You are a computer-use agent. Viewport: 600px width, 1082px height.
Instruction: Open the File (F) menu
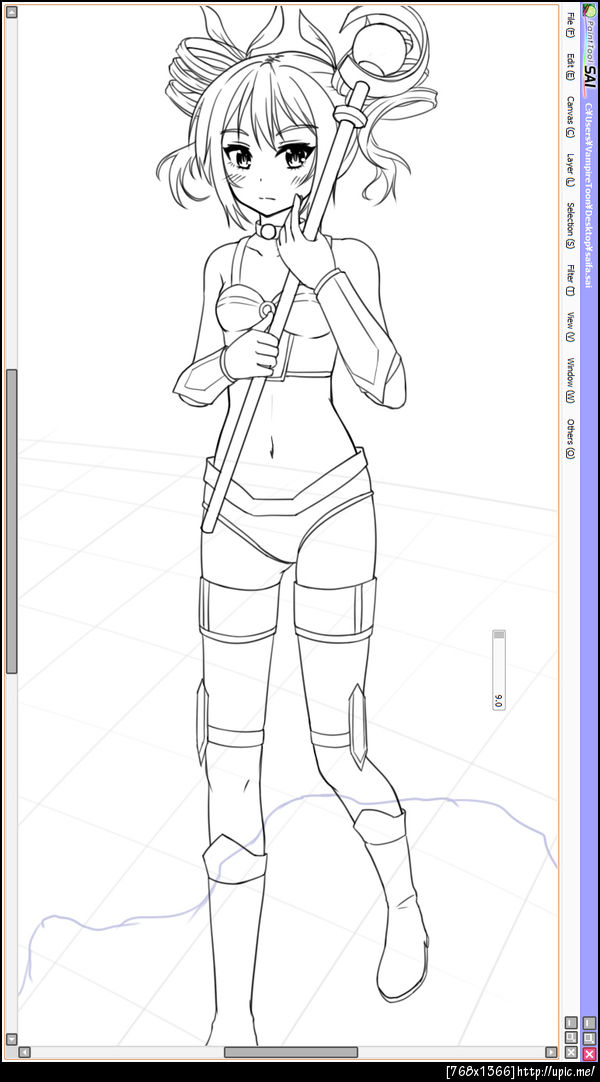click(x=570, y=24)
